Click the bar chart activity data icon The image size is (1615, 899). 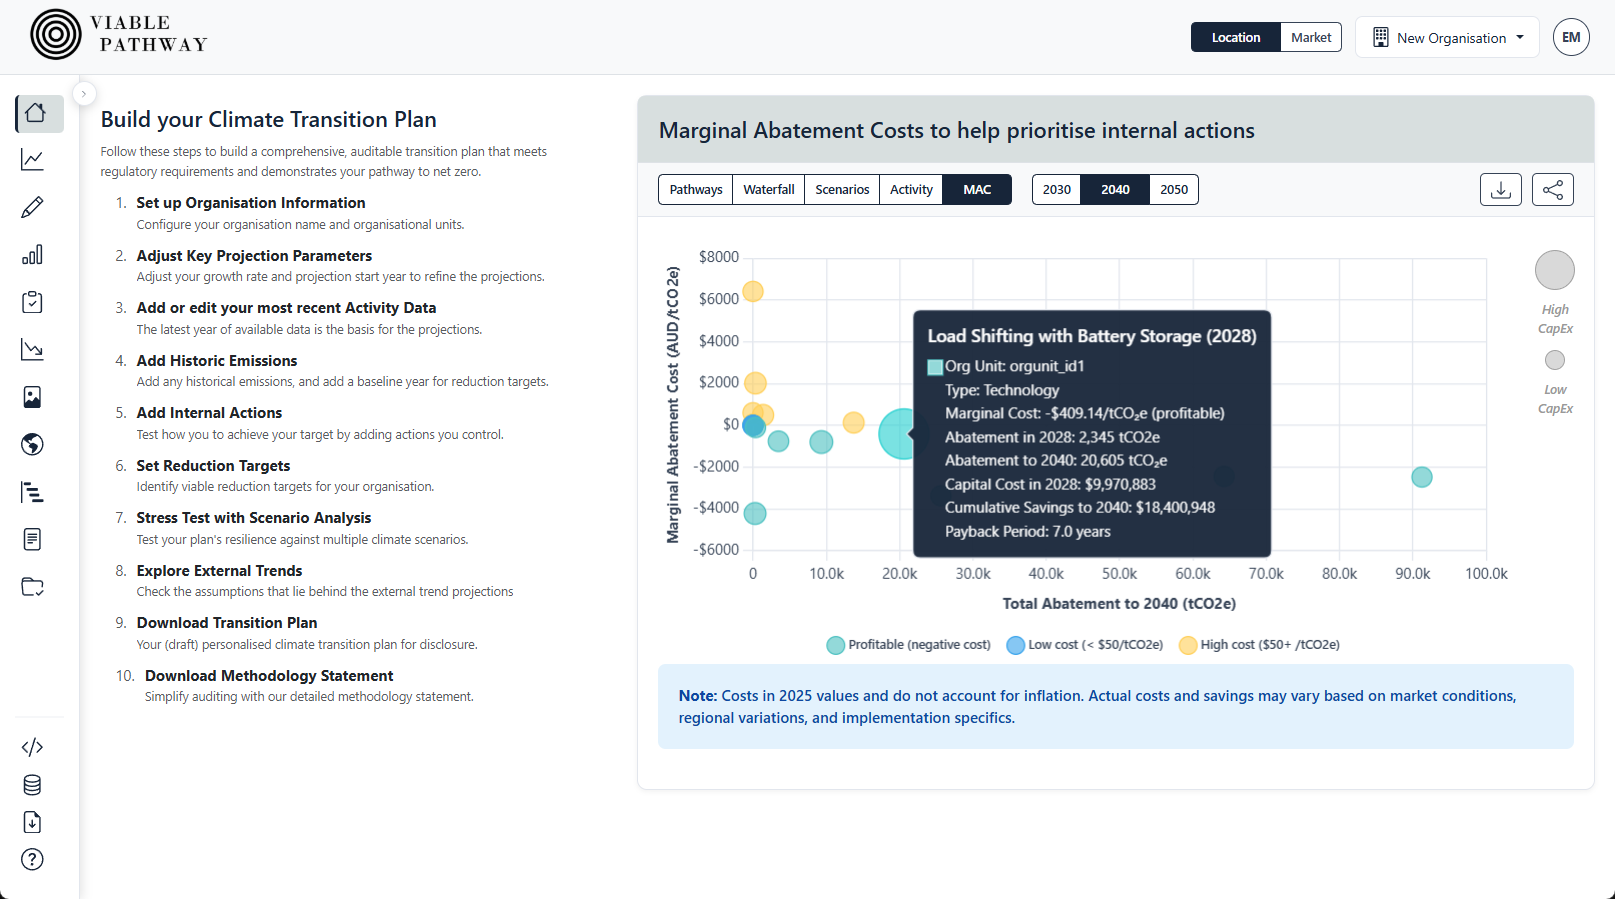tap(32, 255)
